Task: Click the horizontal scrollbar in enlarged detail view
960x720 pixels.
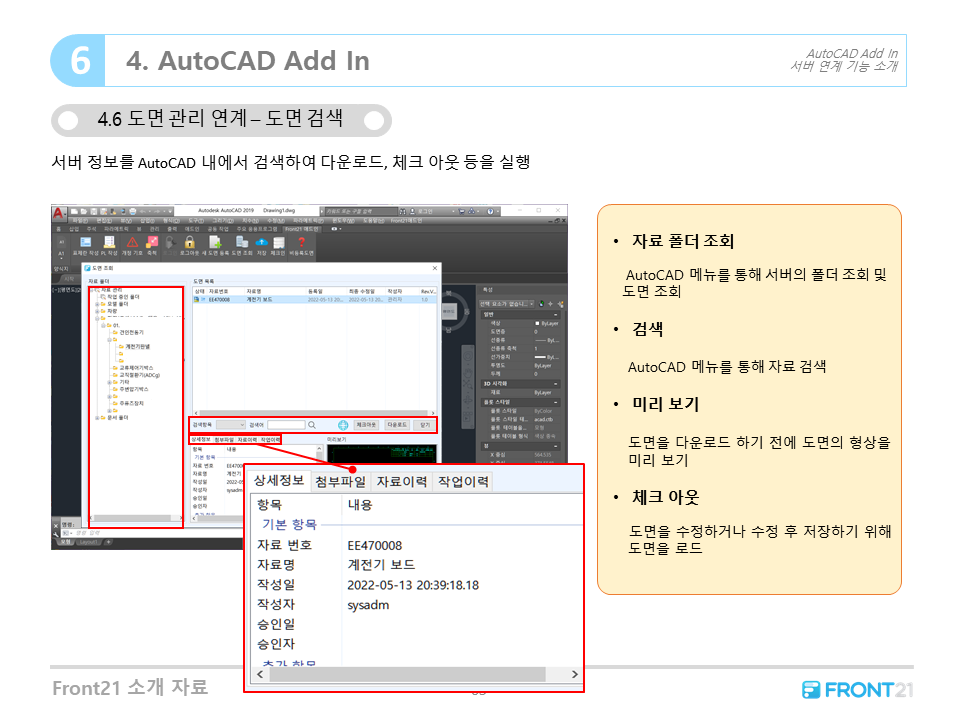Action: point(407,674)
